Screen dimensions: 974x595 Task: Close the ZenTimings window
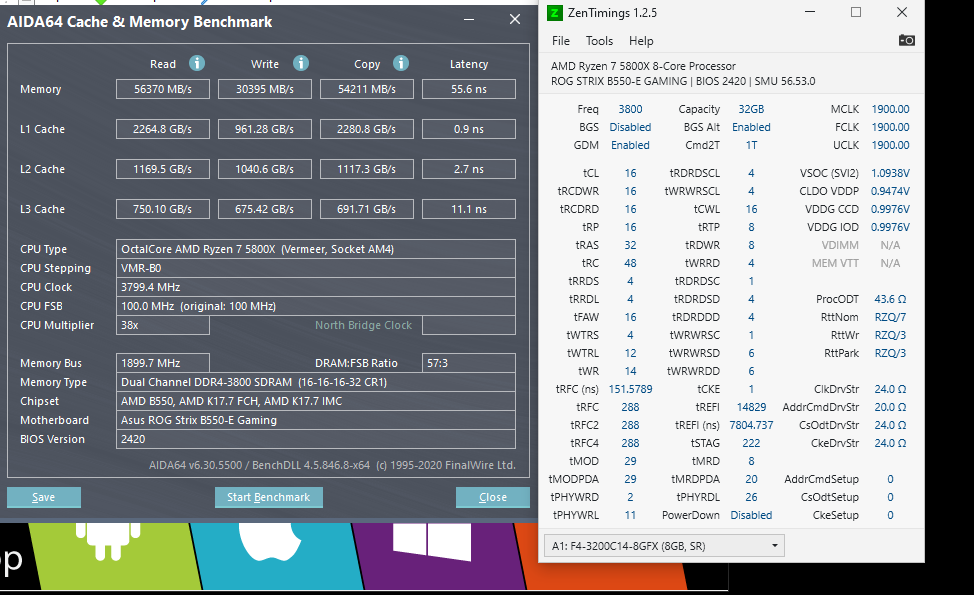click(x=902, y=12)
